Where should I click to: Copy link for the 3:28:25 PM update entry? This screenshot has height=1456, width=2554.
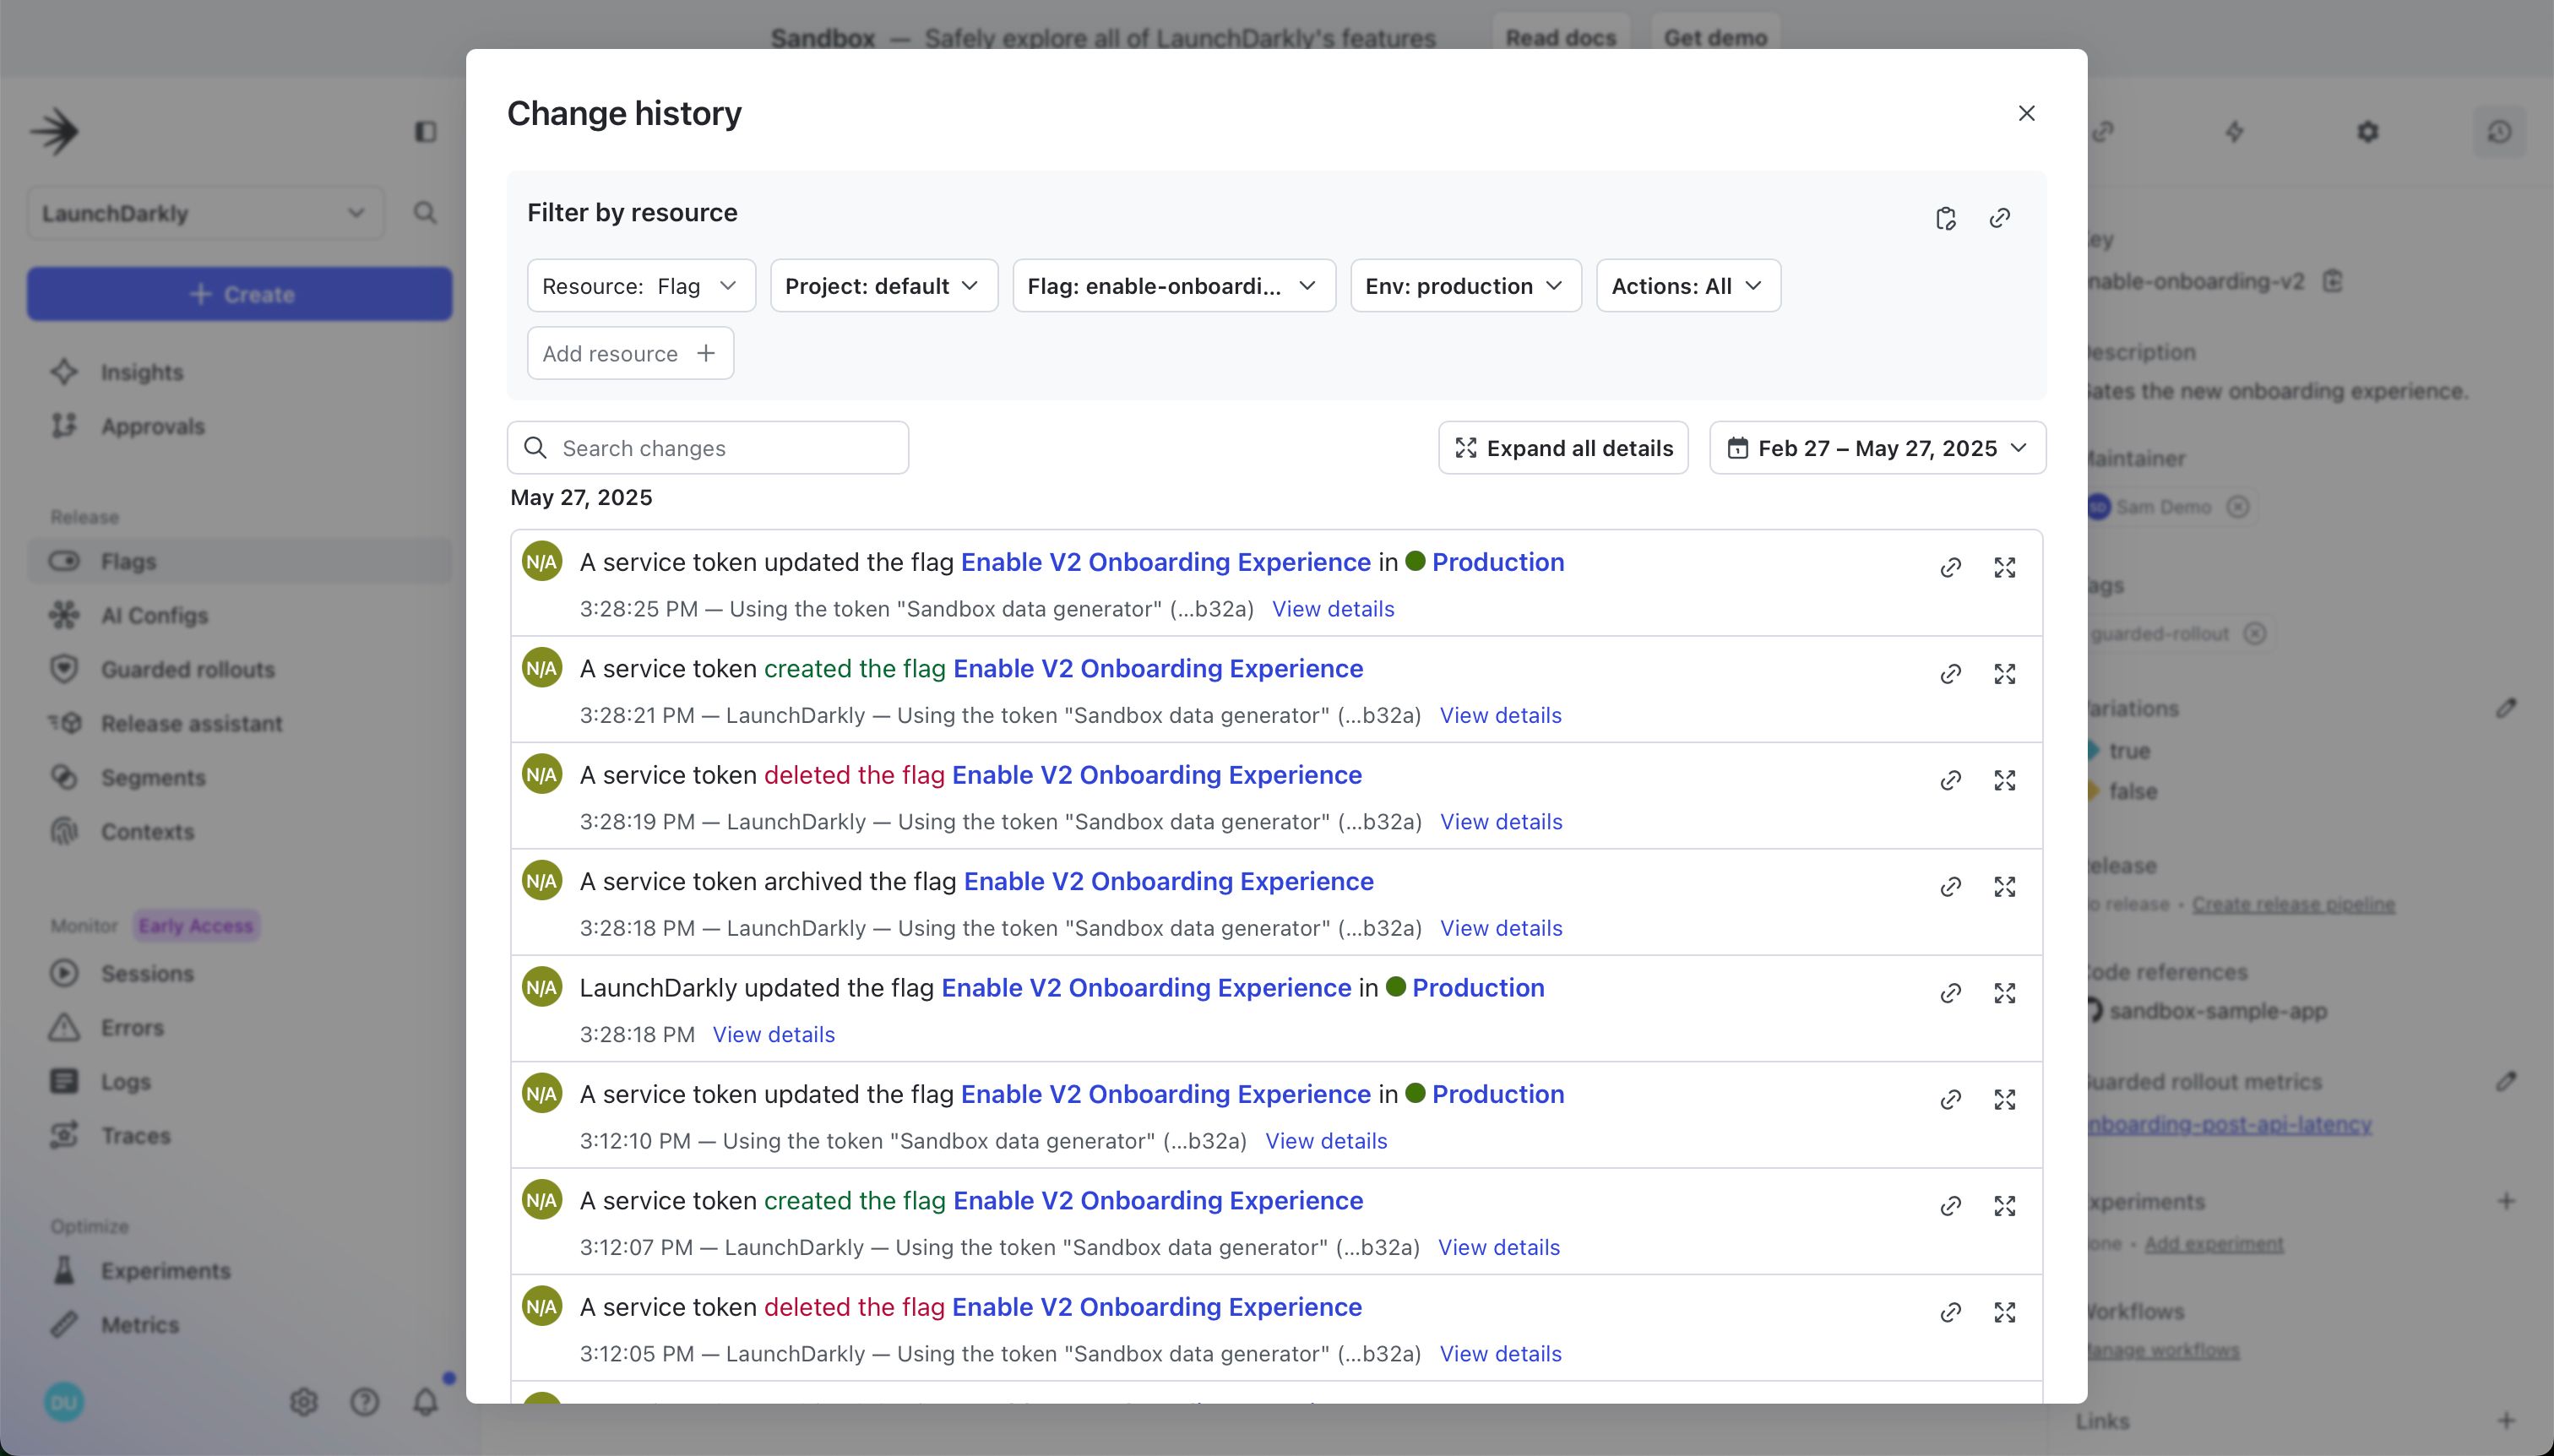tap(1950, 568)
